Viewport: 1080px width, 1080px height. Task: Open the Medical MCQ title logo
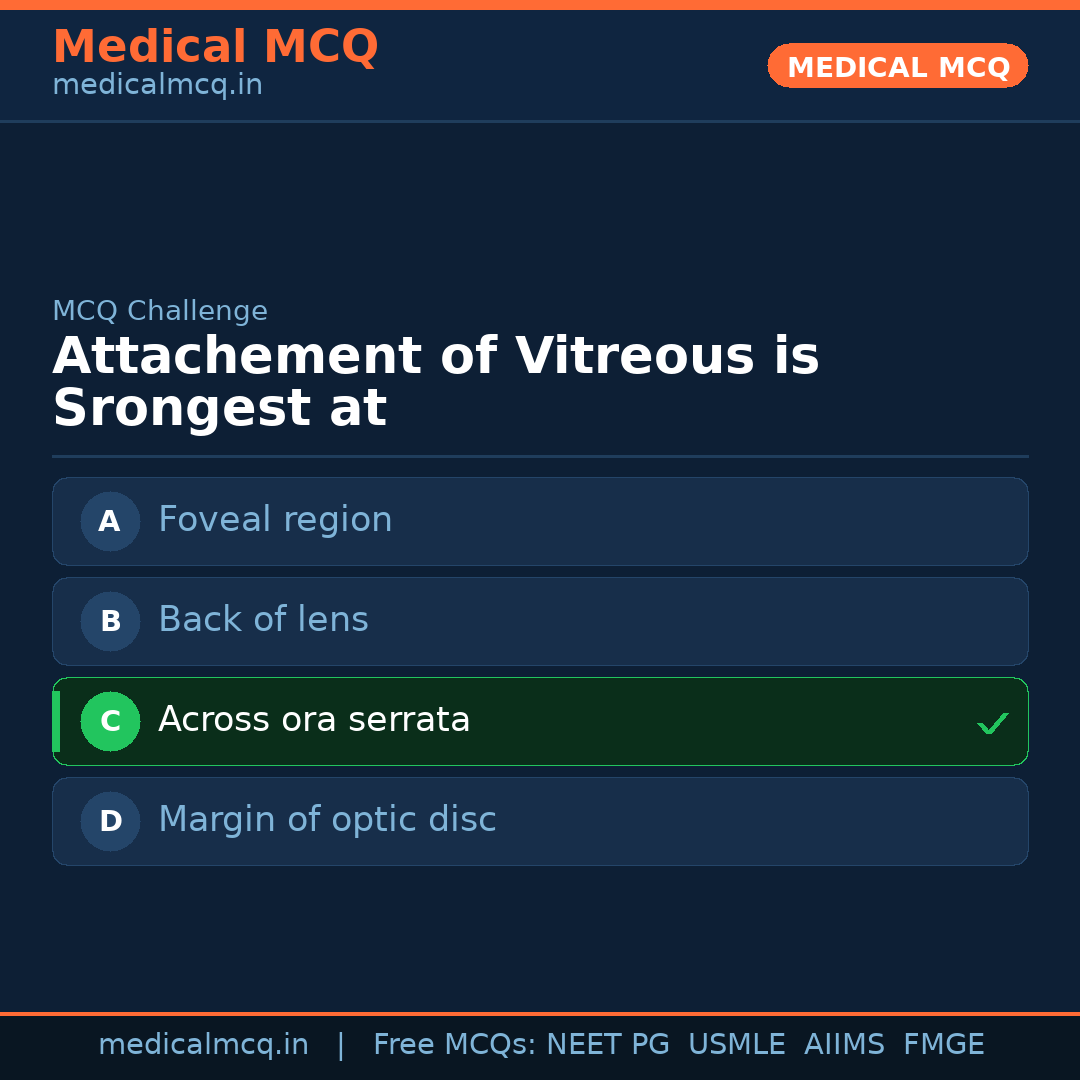point(215,47)
